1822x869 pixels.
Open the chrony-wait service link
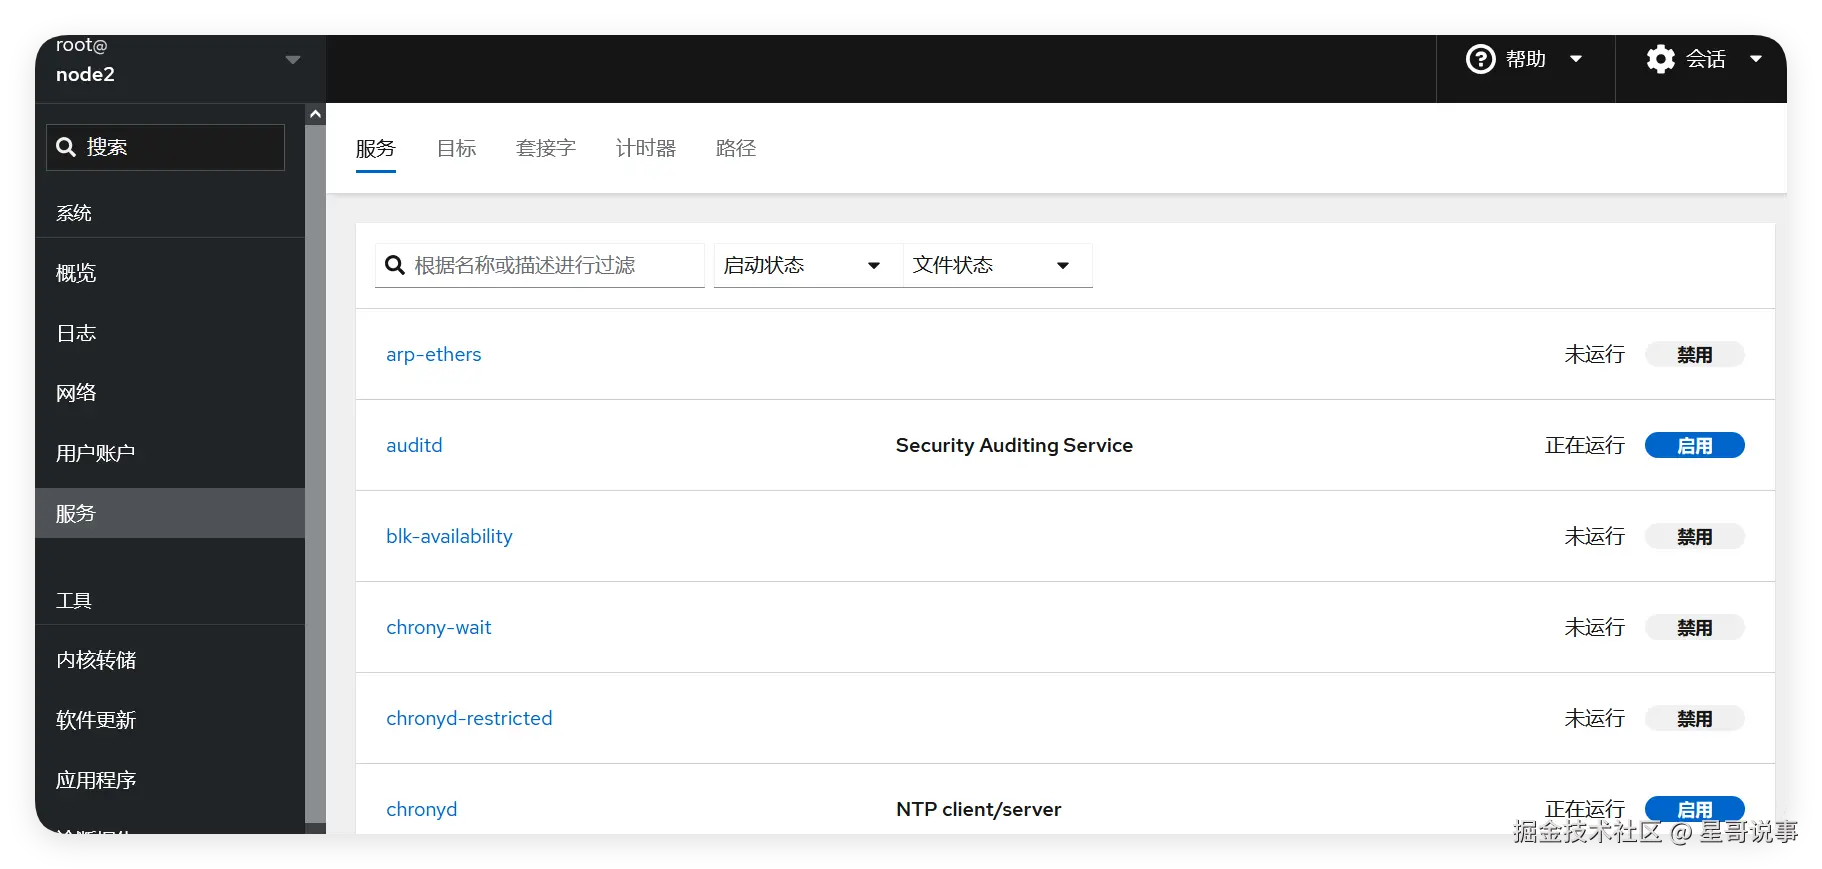click(x=439, y=627)
